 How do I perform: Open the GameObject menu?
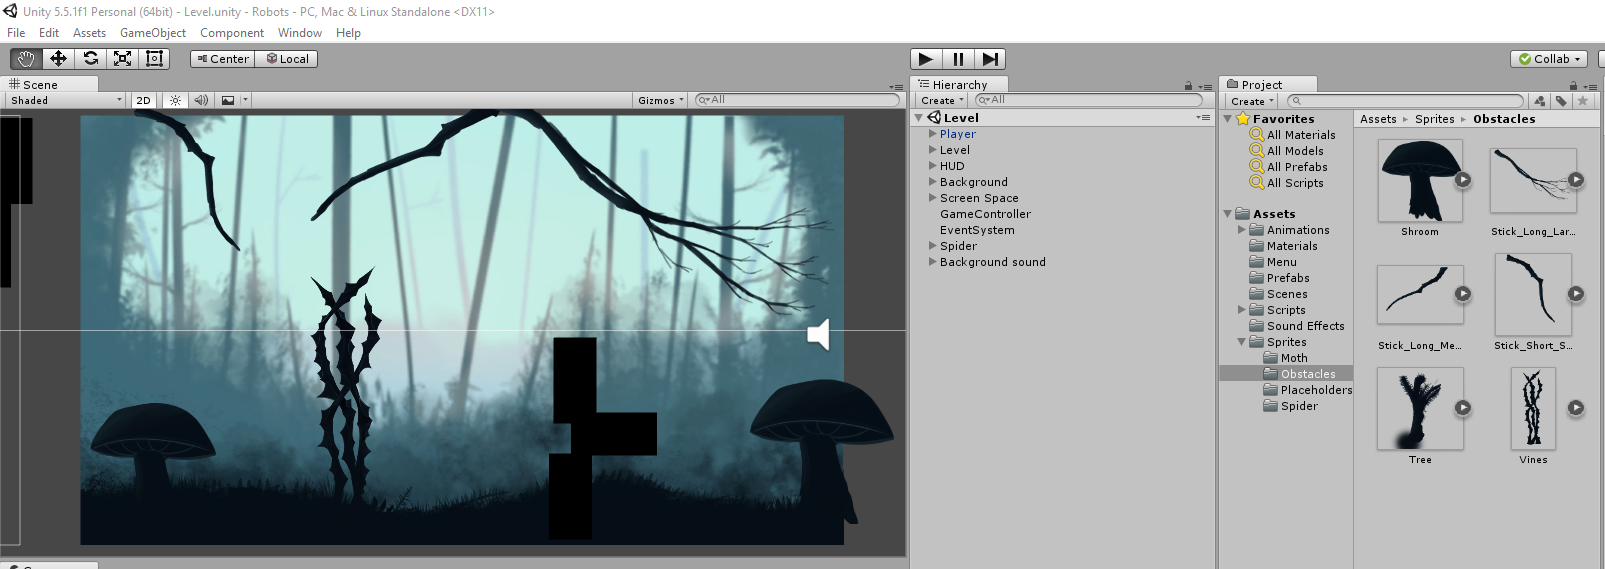coord(152,33)
